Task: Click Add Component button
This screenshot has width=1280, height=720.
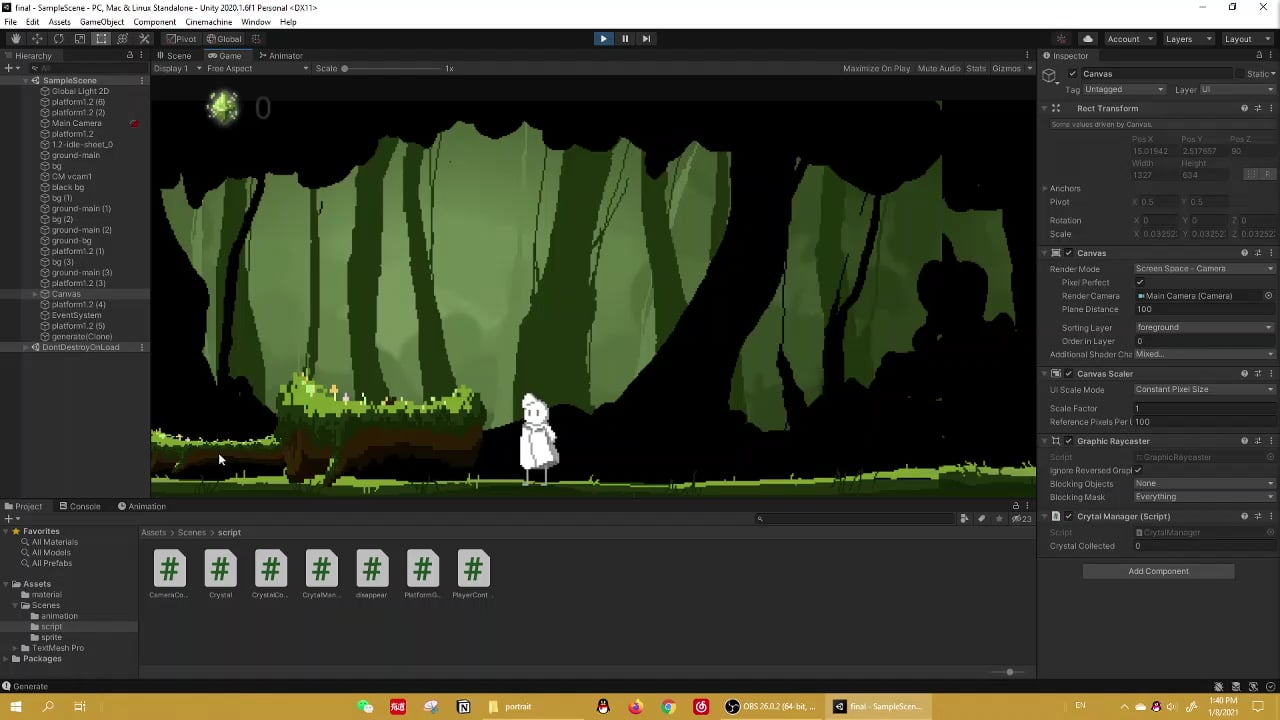Action: (x=1158, y=571)
